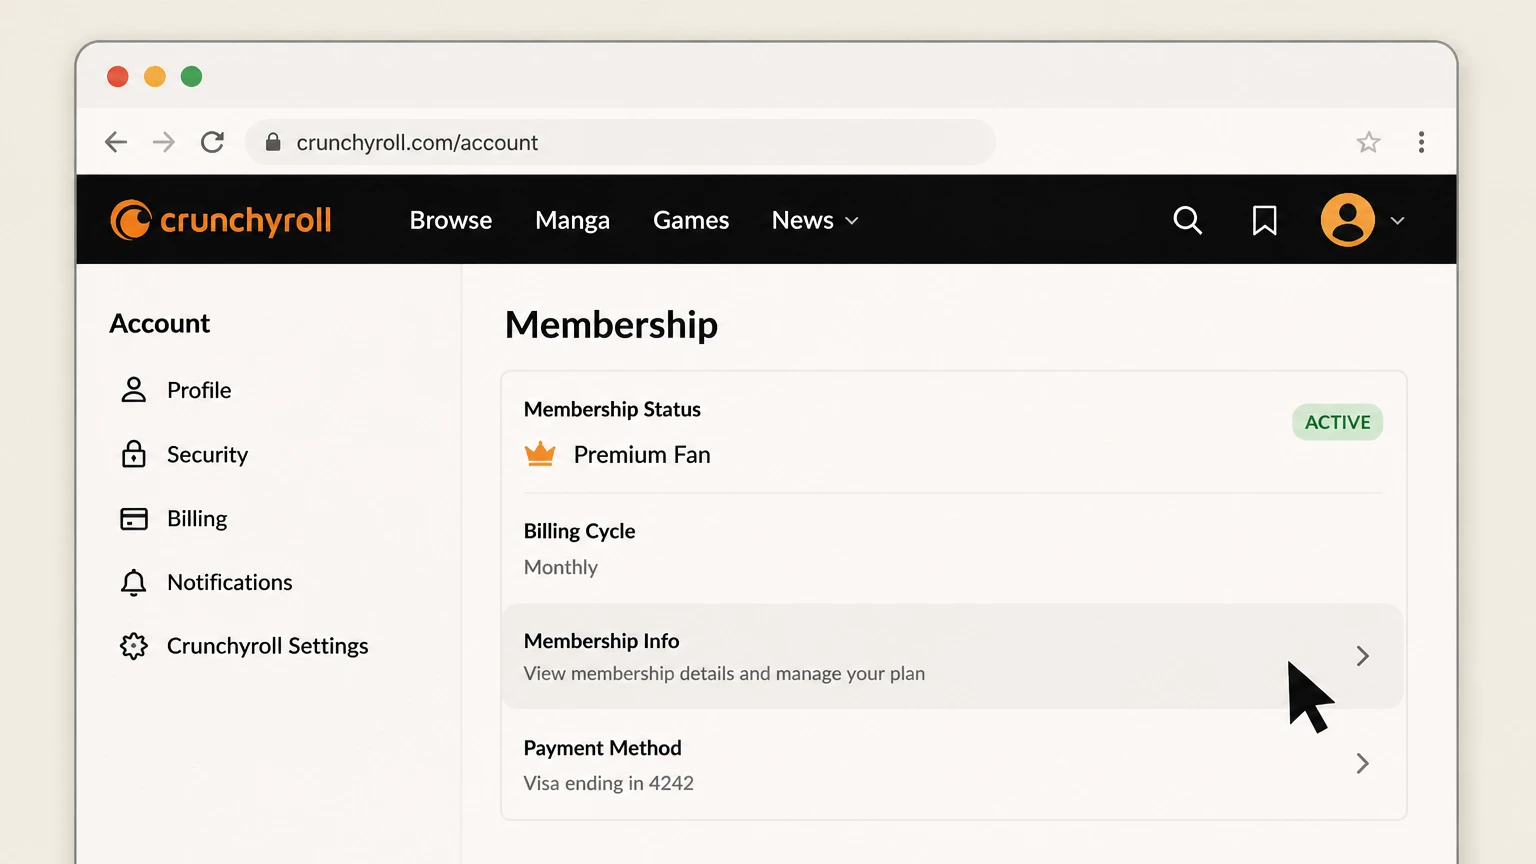Open search with the magnifier icon
1536x864 pixels.
tap(1187, 220)
